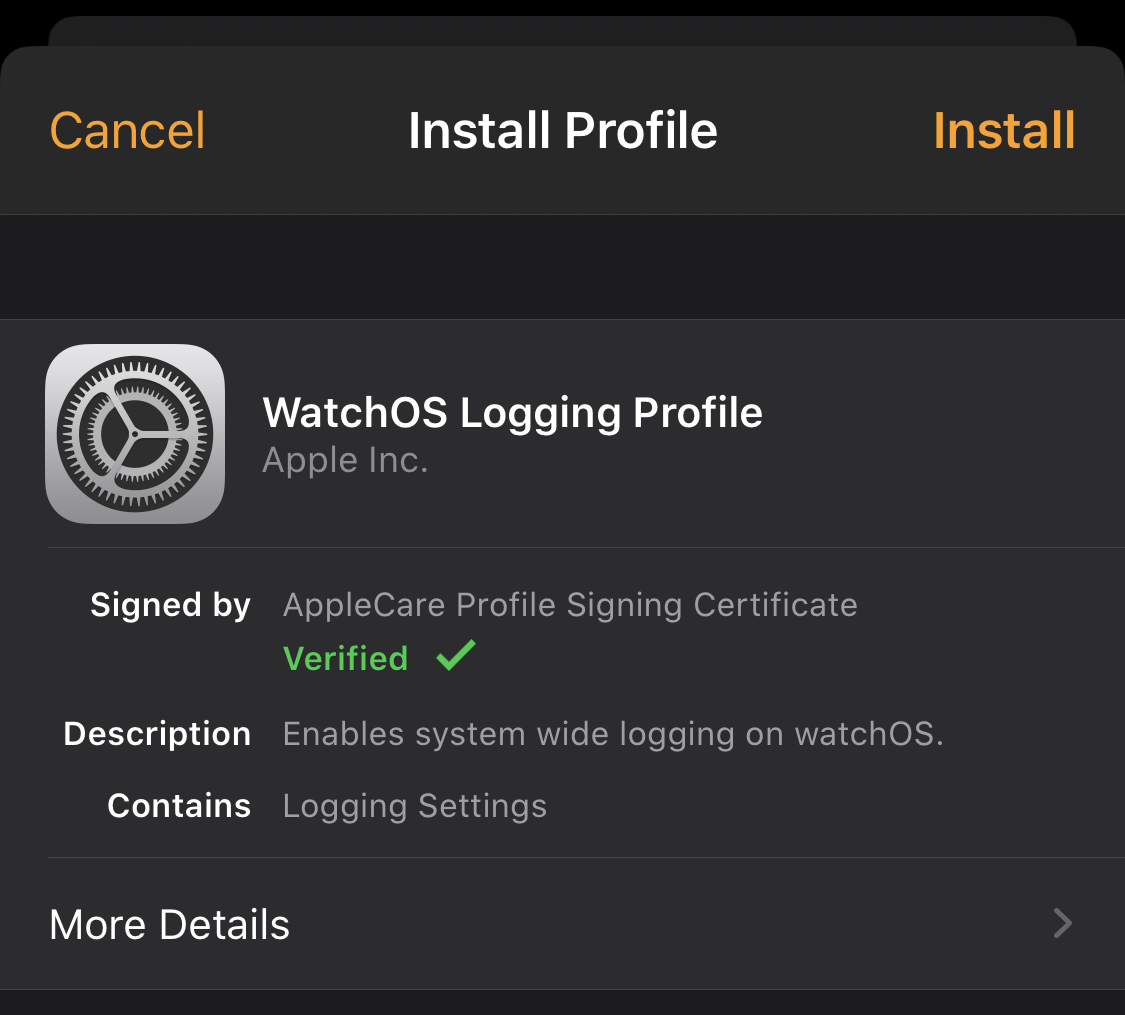This screenshot has width=1125, height=1015.
Task: Select the WatchOS Logging Profile name
Action: coord(512,413)
